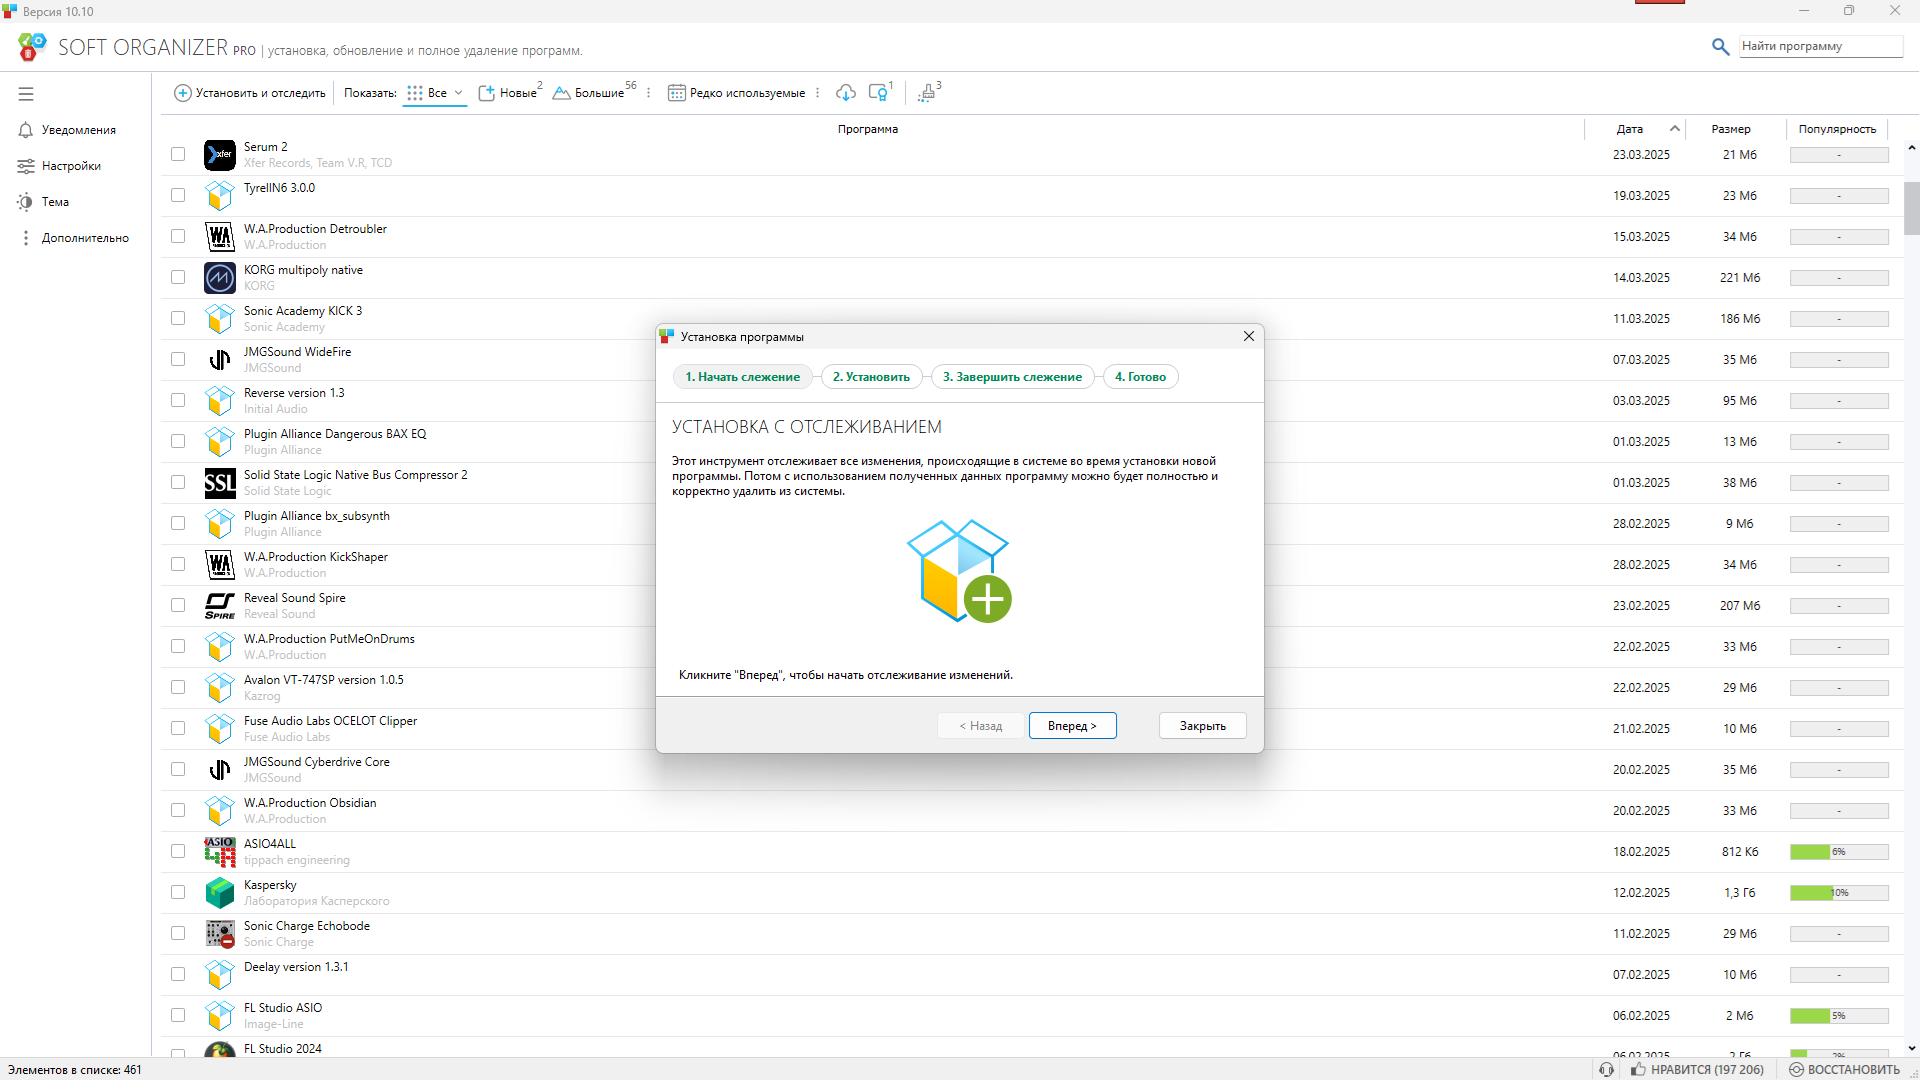Click the ASIO4ALL program icon
This screenshot has height=1080, width=1920.
point(220,852)
